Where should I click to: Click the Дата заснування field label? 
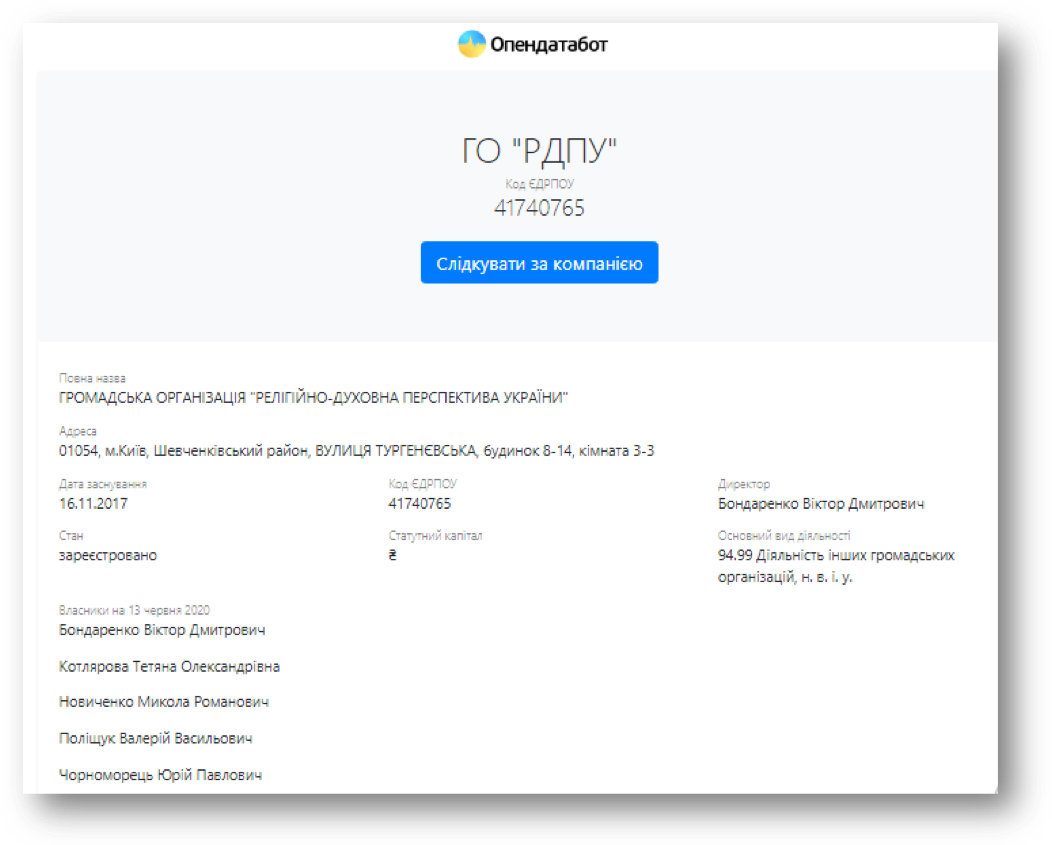coord(103,484)
